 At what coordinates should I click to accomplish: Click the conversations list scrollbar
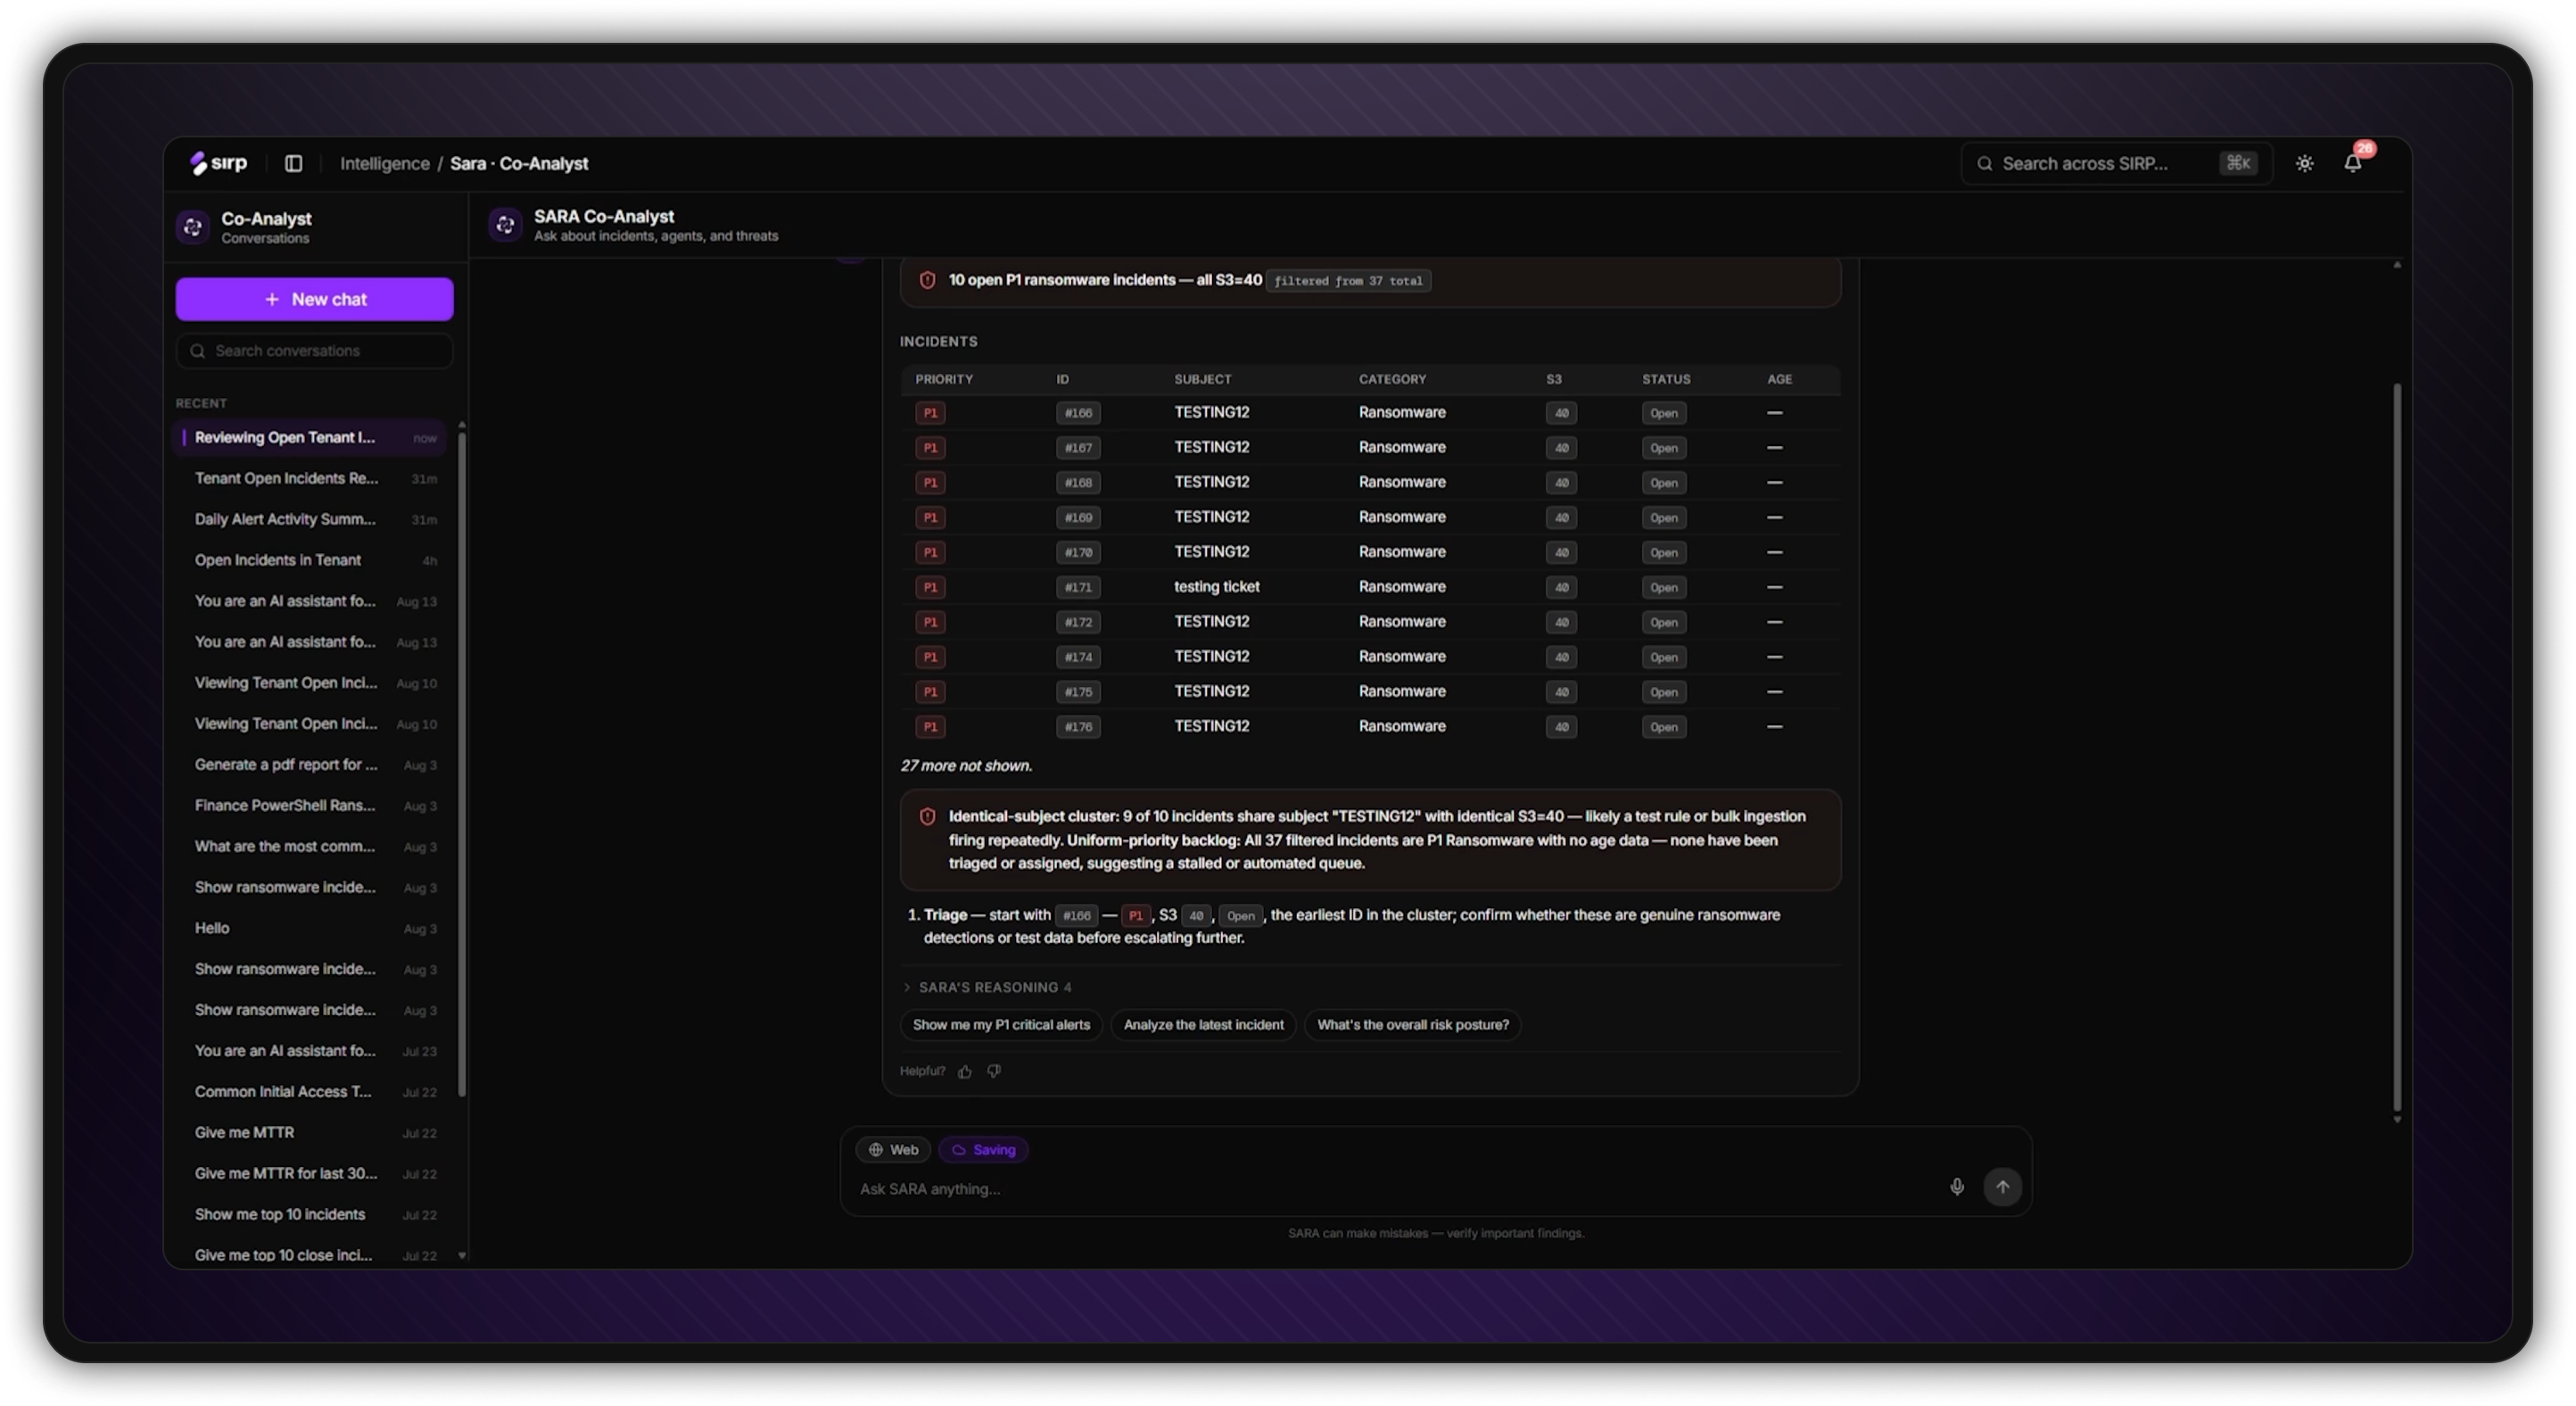[462, 763]
